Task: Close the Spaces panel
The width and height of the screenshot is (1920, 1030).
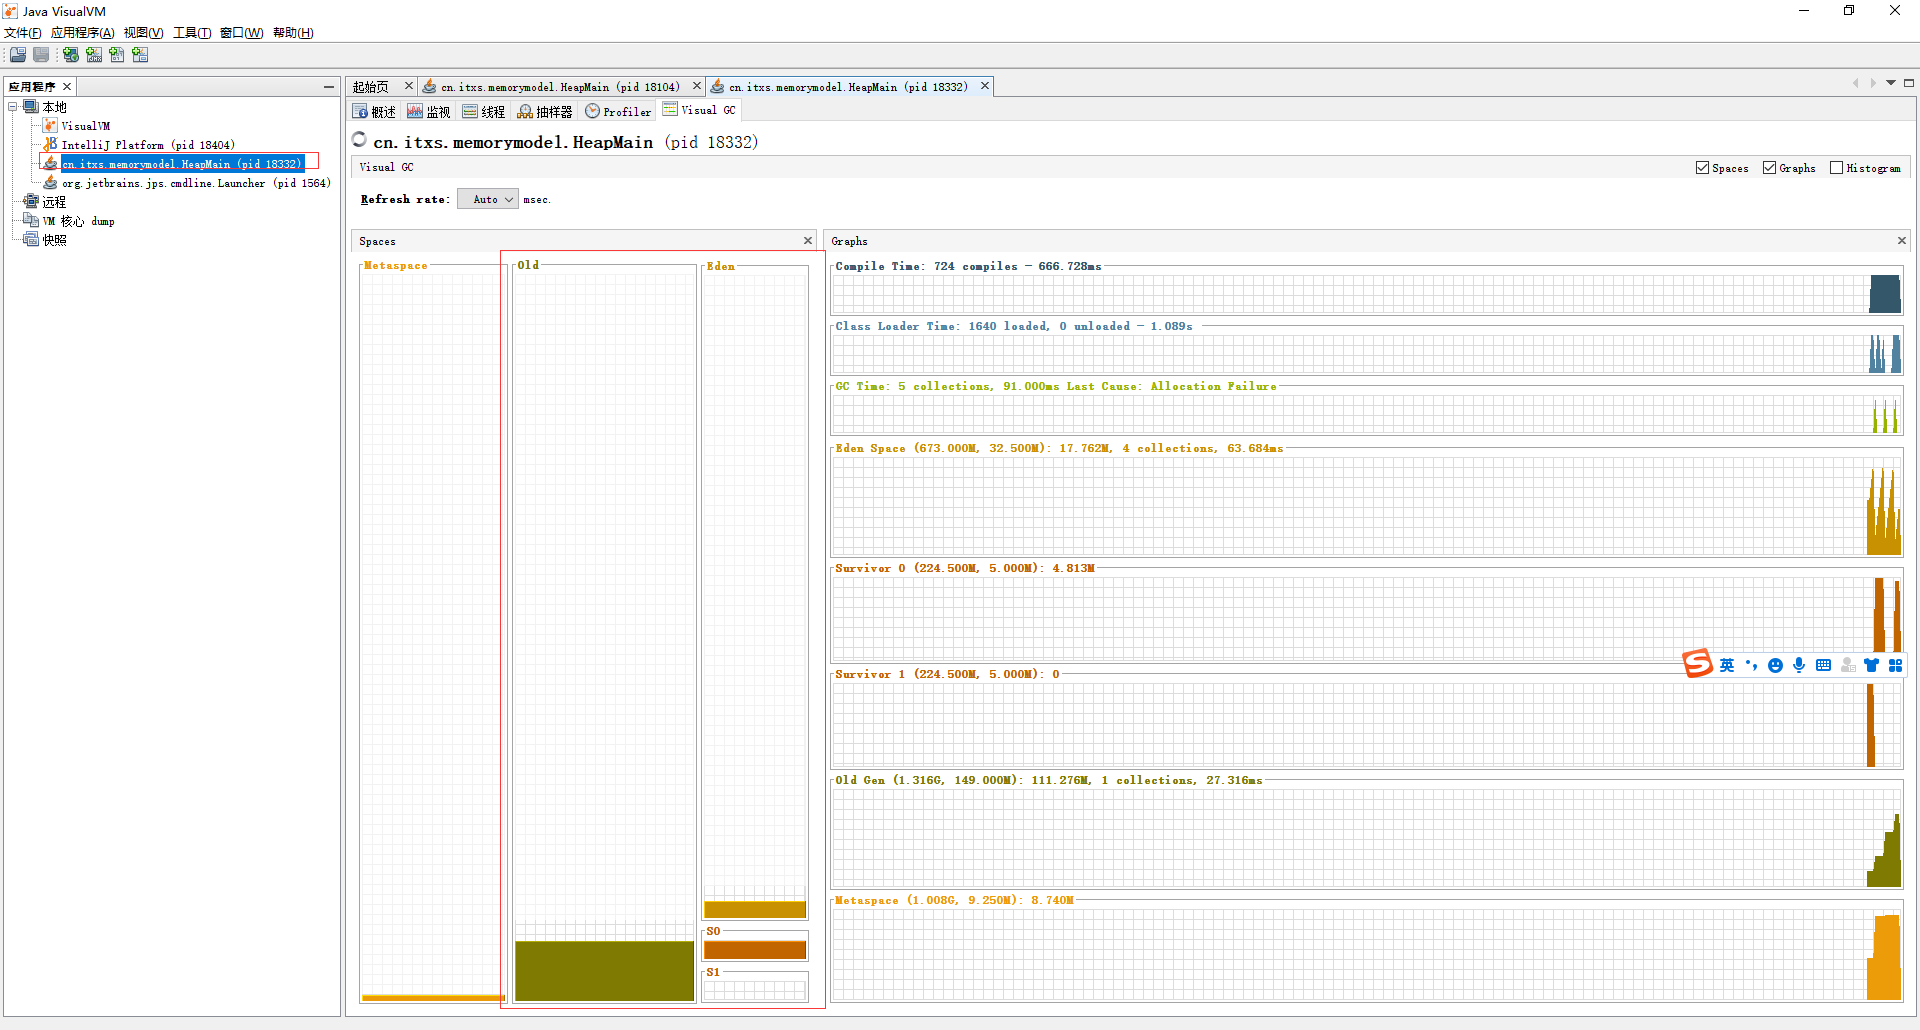Action: 808,240
